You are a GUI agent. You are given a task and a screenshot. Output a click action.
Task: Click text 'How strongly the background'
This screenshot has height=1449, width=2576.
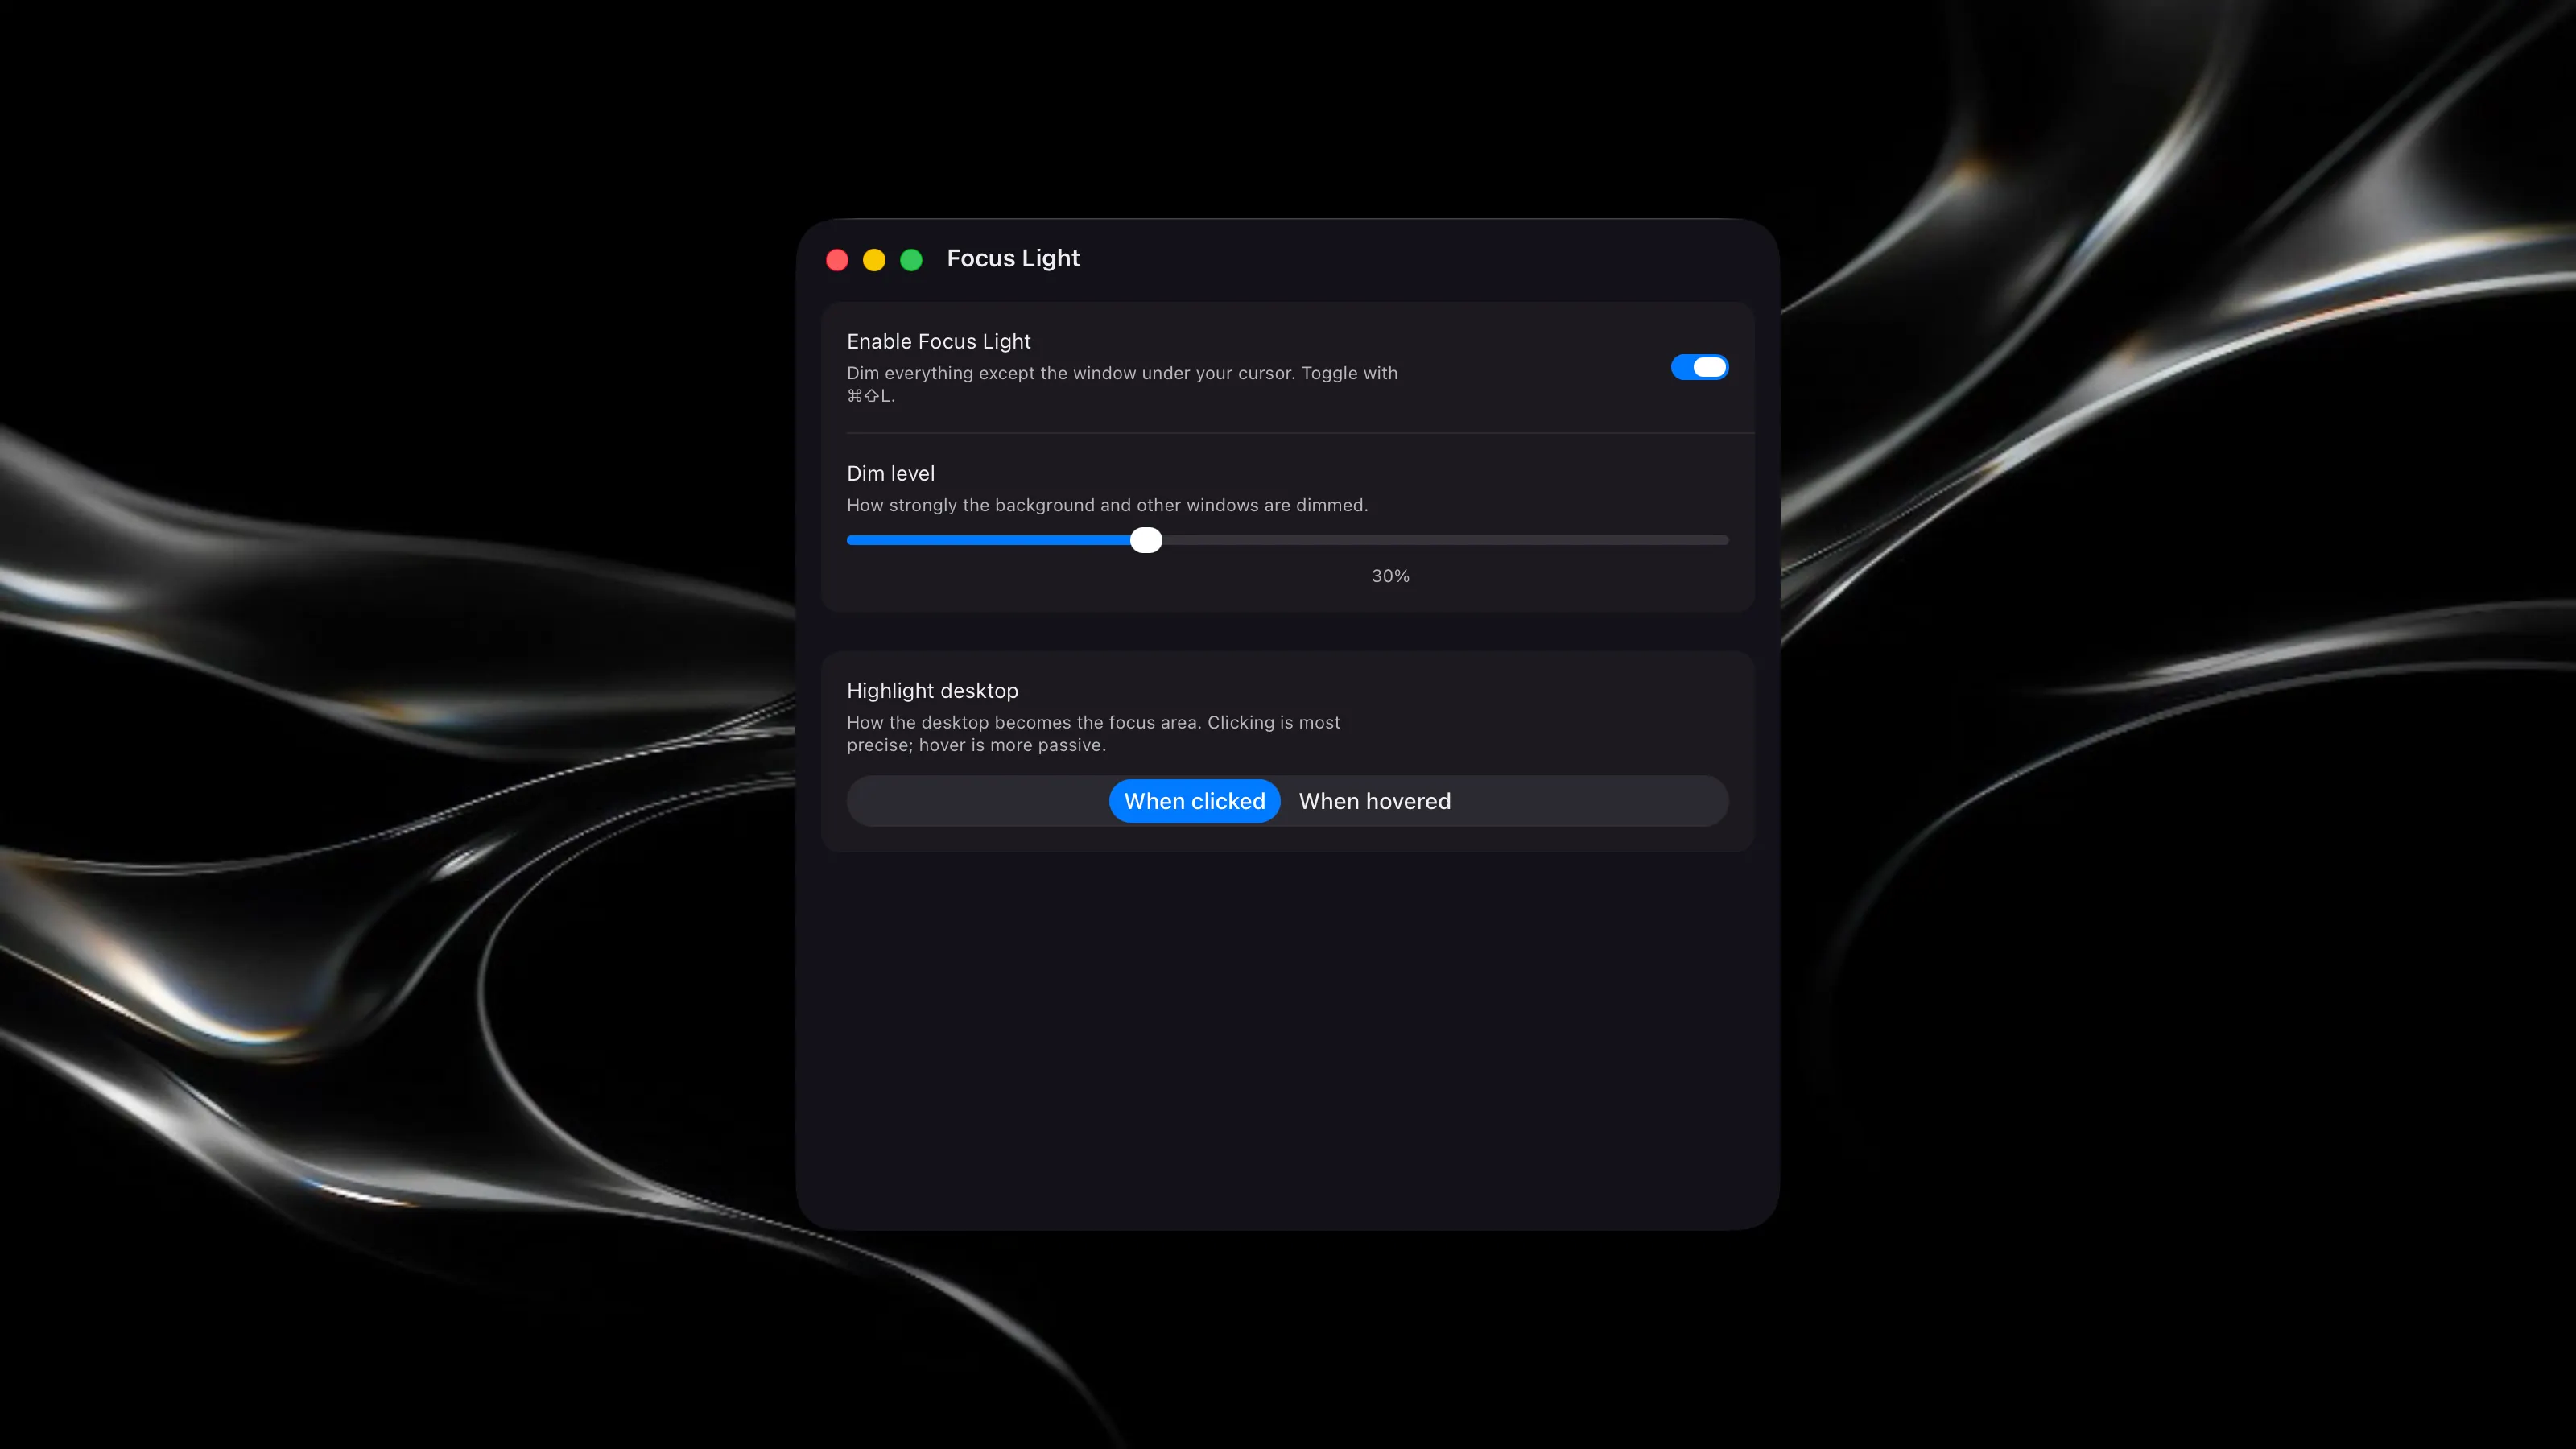(x=1107, y=505)
